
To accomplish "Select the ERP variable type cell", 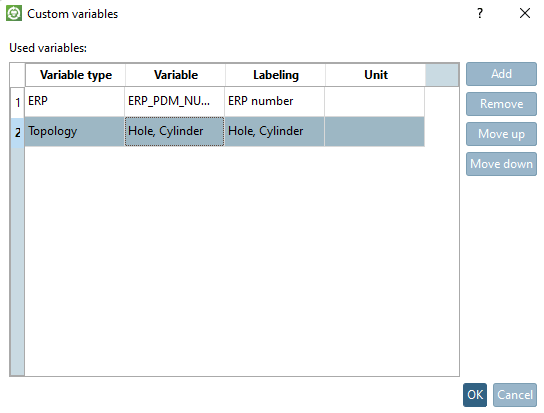I will (75, 101).
